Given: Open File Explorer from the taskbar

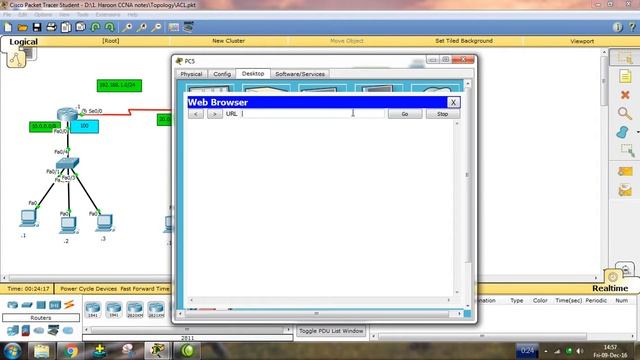Looking at the screenshot, I should click(x=41, y=351).
